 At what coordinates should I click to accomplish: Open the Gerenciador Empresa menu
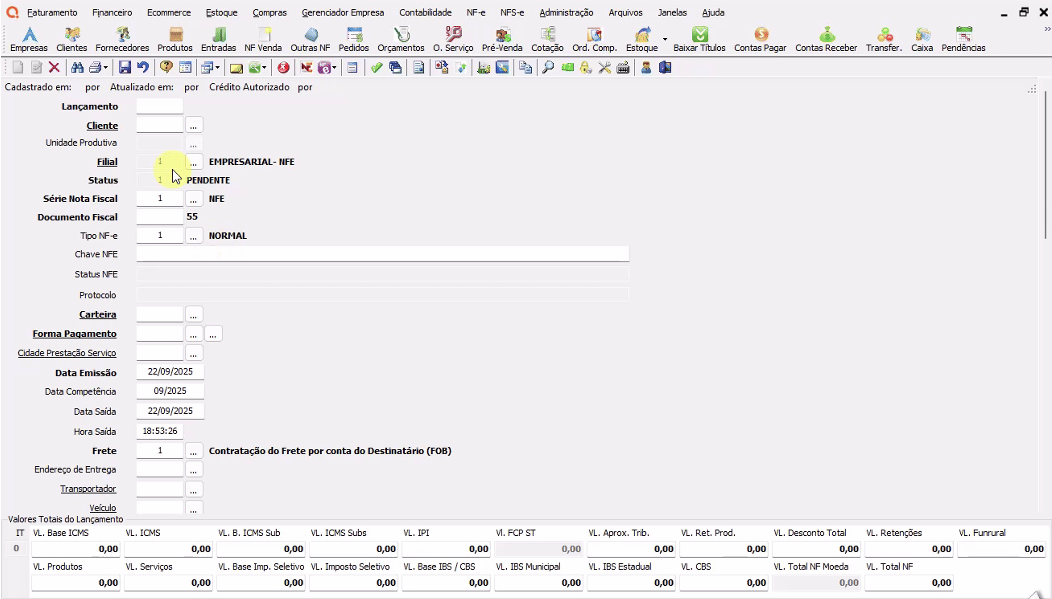pos(343,13)
